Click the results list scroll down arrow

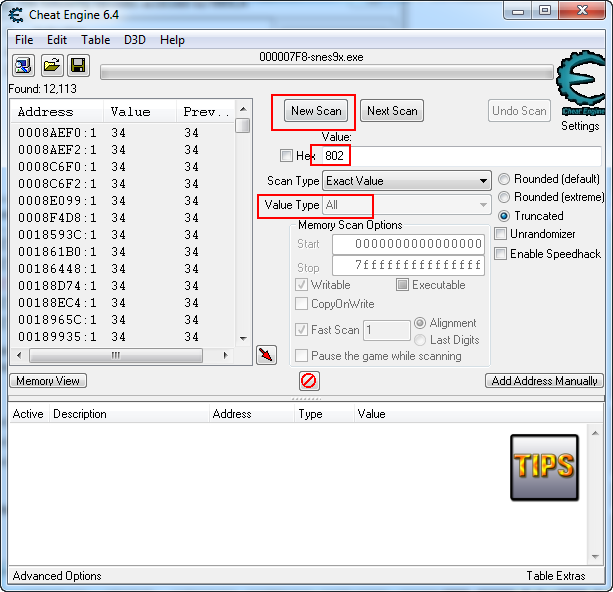click(243, 339)
